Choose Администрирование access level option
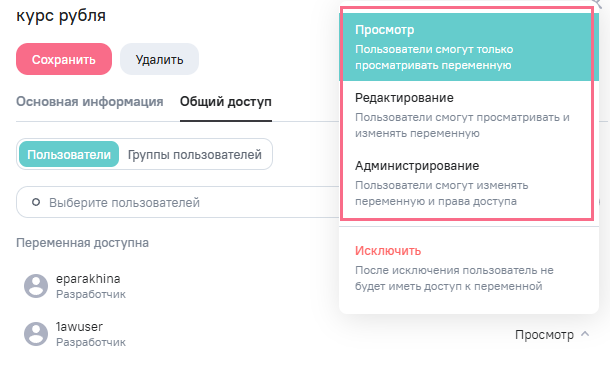The image size is (610, 367). click(468, 183)
